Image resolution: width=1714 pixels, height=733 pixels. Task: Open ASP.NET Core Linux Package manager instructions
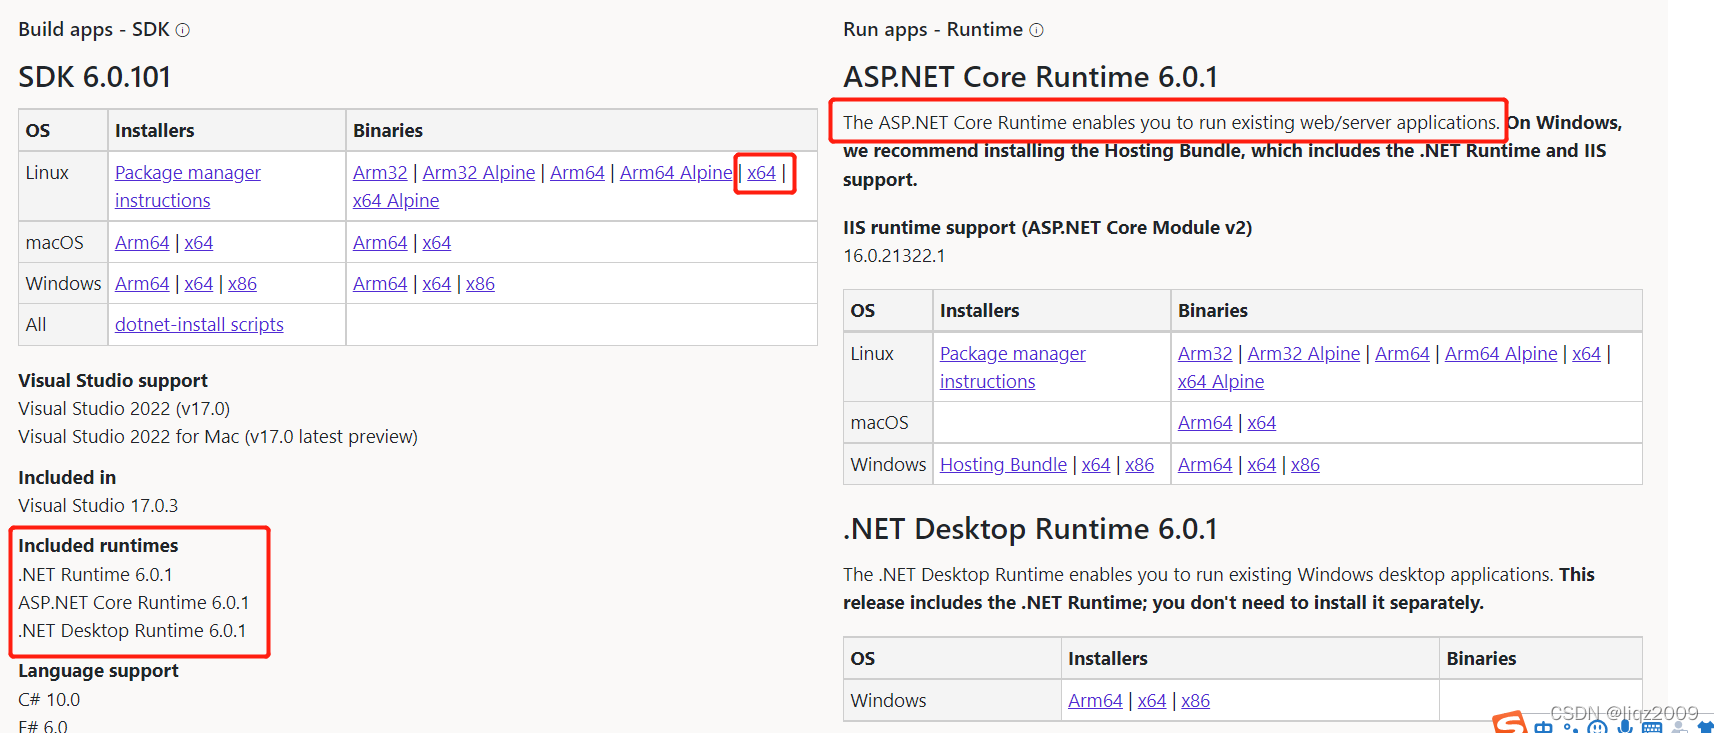coord(1013,367)
